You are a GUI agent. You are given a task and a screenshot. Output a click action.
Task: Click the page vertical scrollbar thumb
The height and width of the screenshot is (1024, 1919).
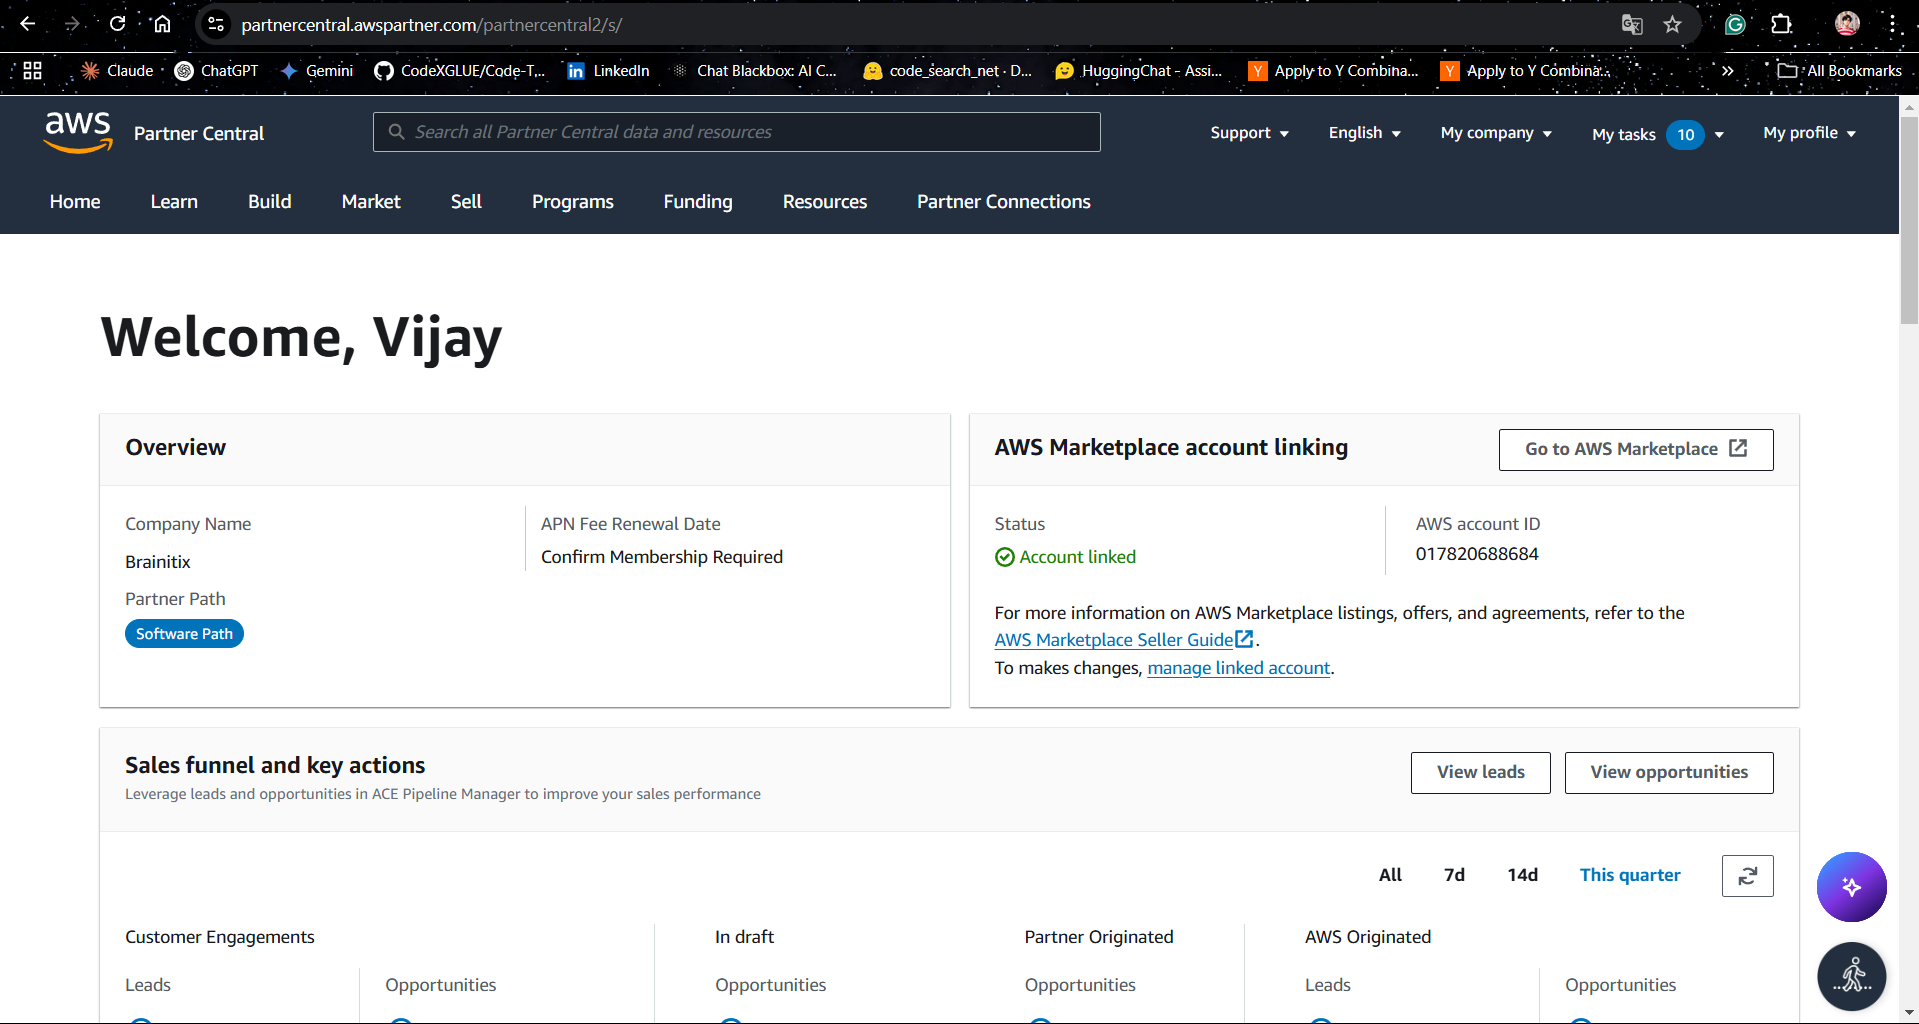click(1909, 220)
